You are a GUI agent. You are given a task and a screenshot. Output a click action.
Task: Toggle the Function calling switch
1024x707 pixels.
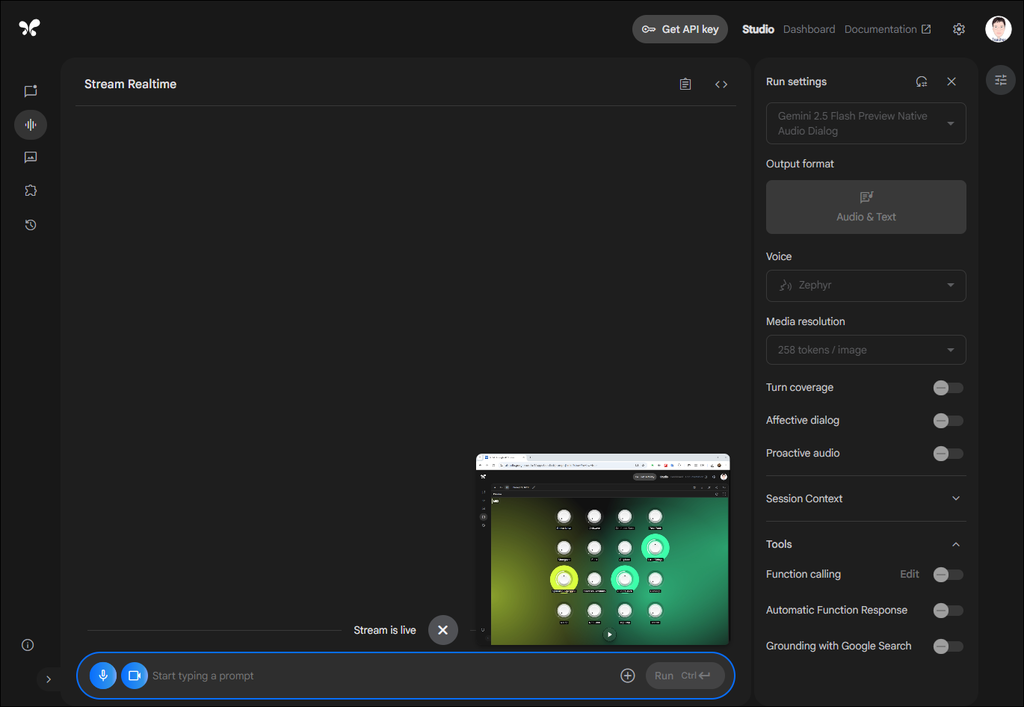(948, 574)
